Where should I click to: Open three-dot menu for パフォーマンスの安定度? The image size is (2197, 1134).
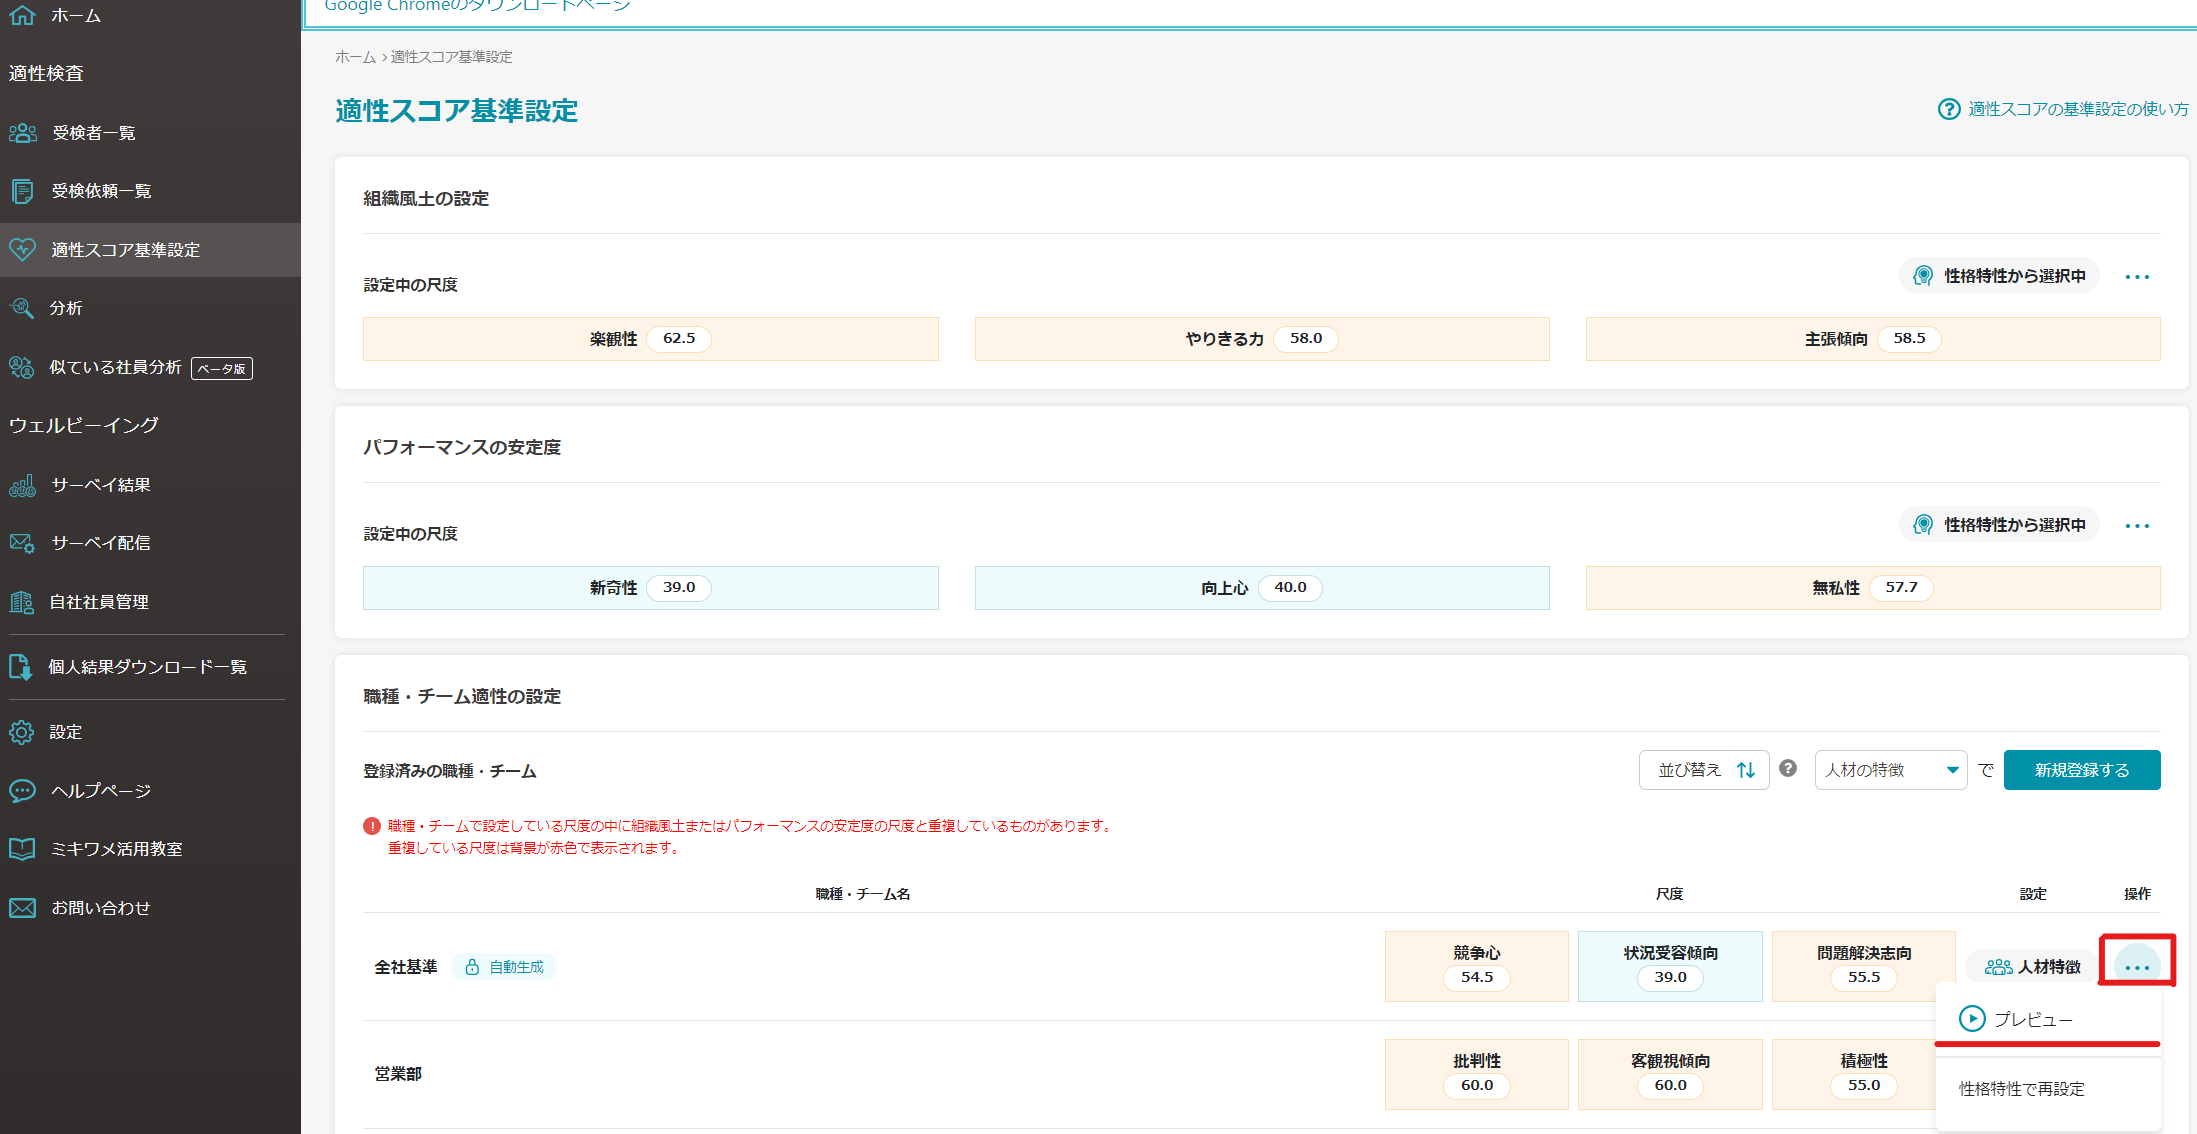[2137, 526]
